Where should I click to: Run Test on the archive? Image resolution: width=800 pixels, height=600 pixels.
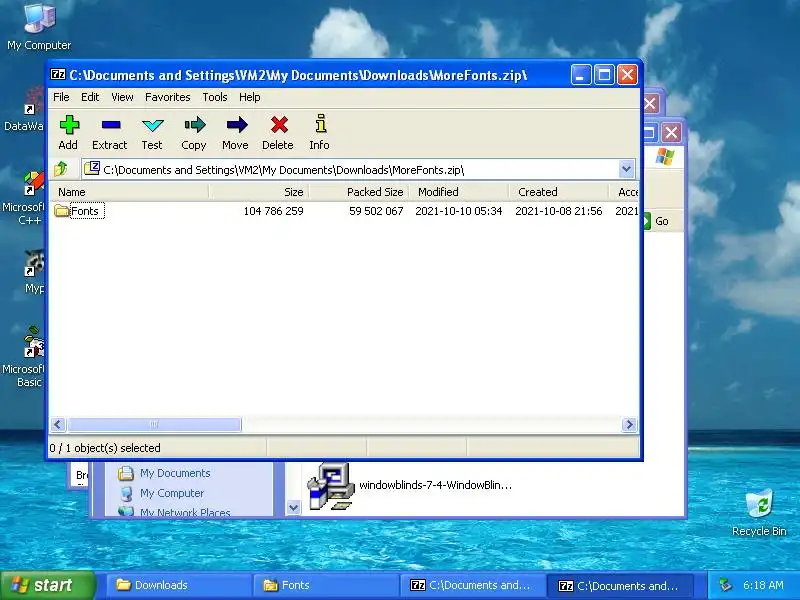pos(152,132)
